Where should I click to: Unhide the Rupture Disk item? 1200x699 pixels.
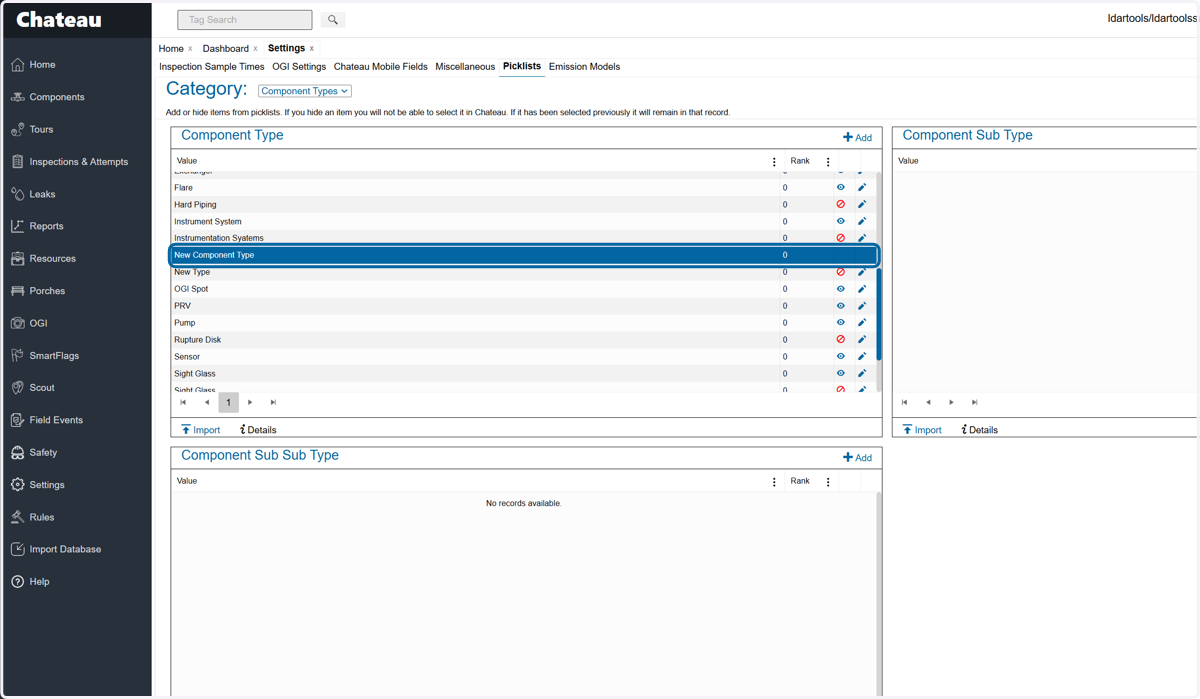pyautogui.click(x=840, y=339)
